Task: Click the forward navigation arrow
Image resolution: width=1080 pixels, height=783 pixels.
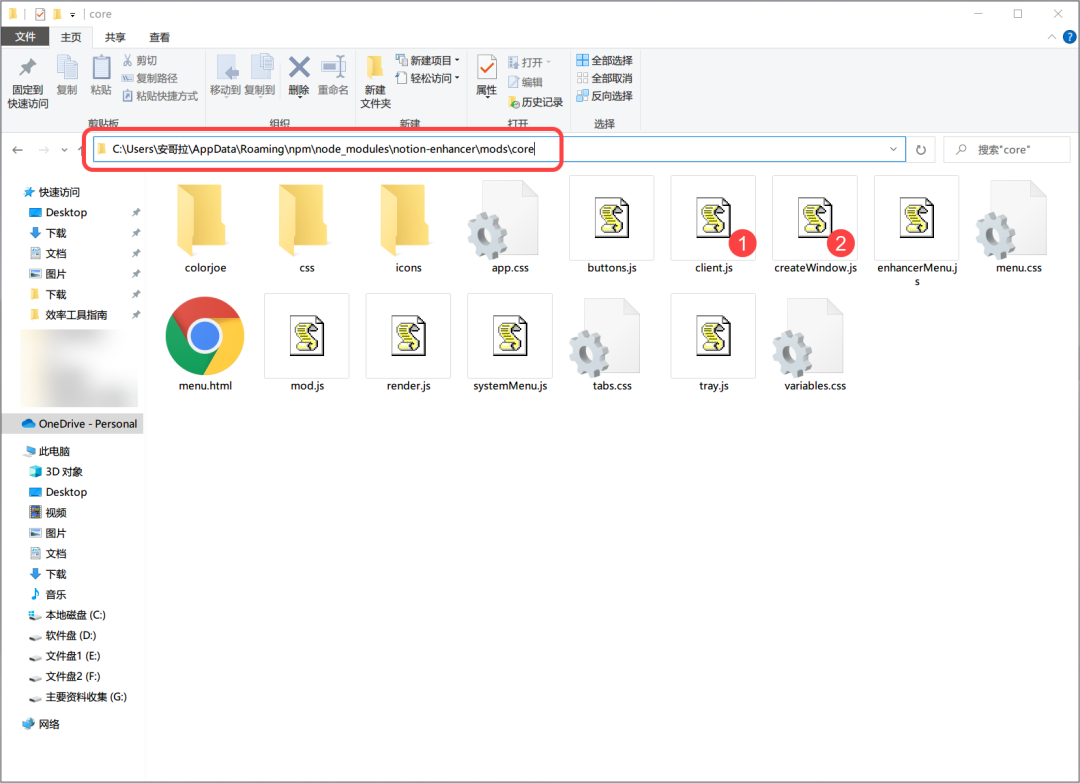Action: 43,149
